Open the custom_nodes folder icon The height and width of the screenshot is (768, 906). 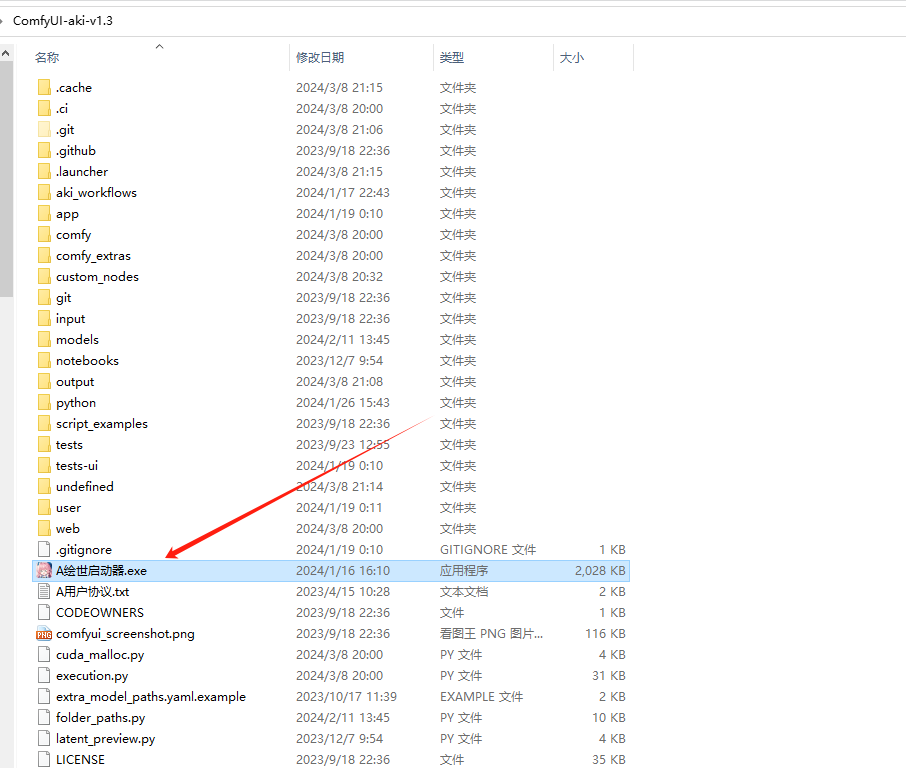pos(45,276)
